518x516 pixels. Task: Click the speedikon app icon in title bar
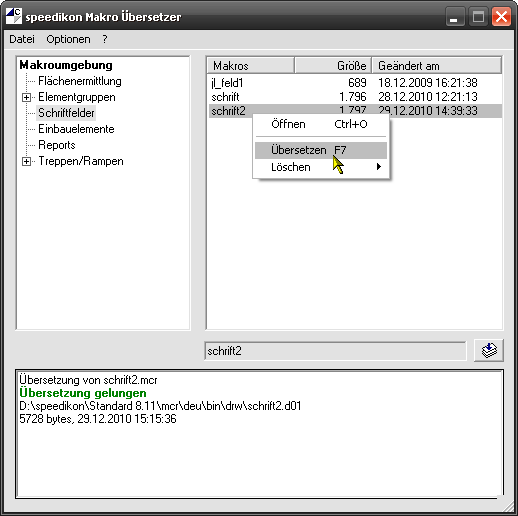[14, 16]
